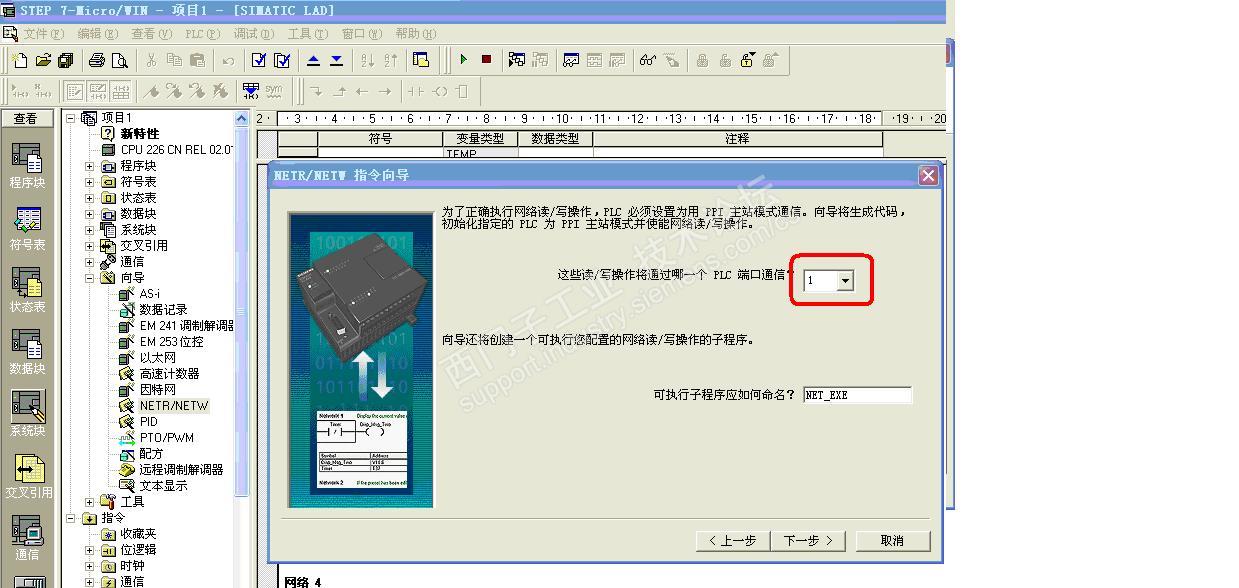Upload from the PLC with the up arrow

pyautogui.click(x=313, y=60)
